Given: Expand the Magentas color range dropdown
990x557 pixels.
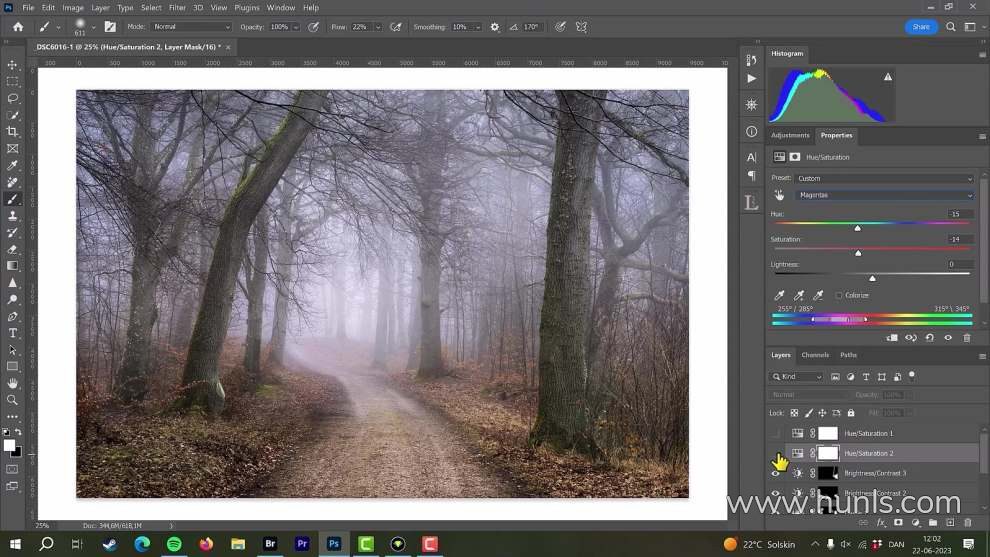Looking at the screenshot, I should pyautogui.click(x=884, y=195).
